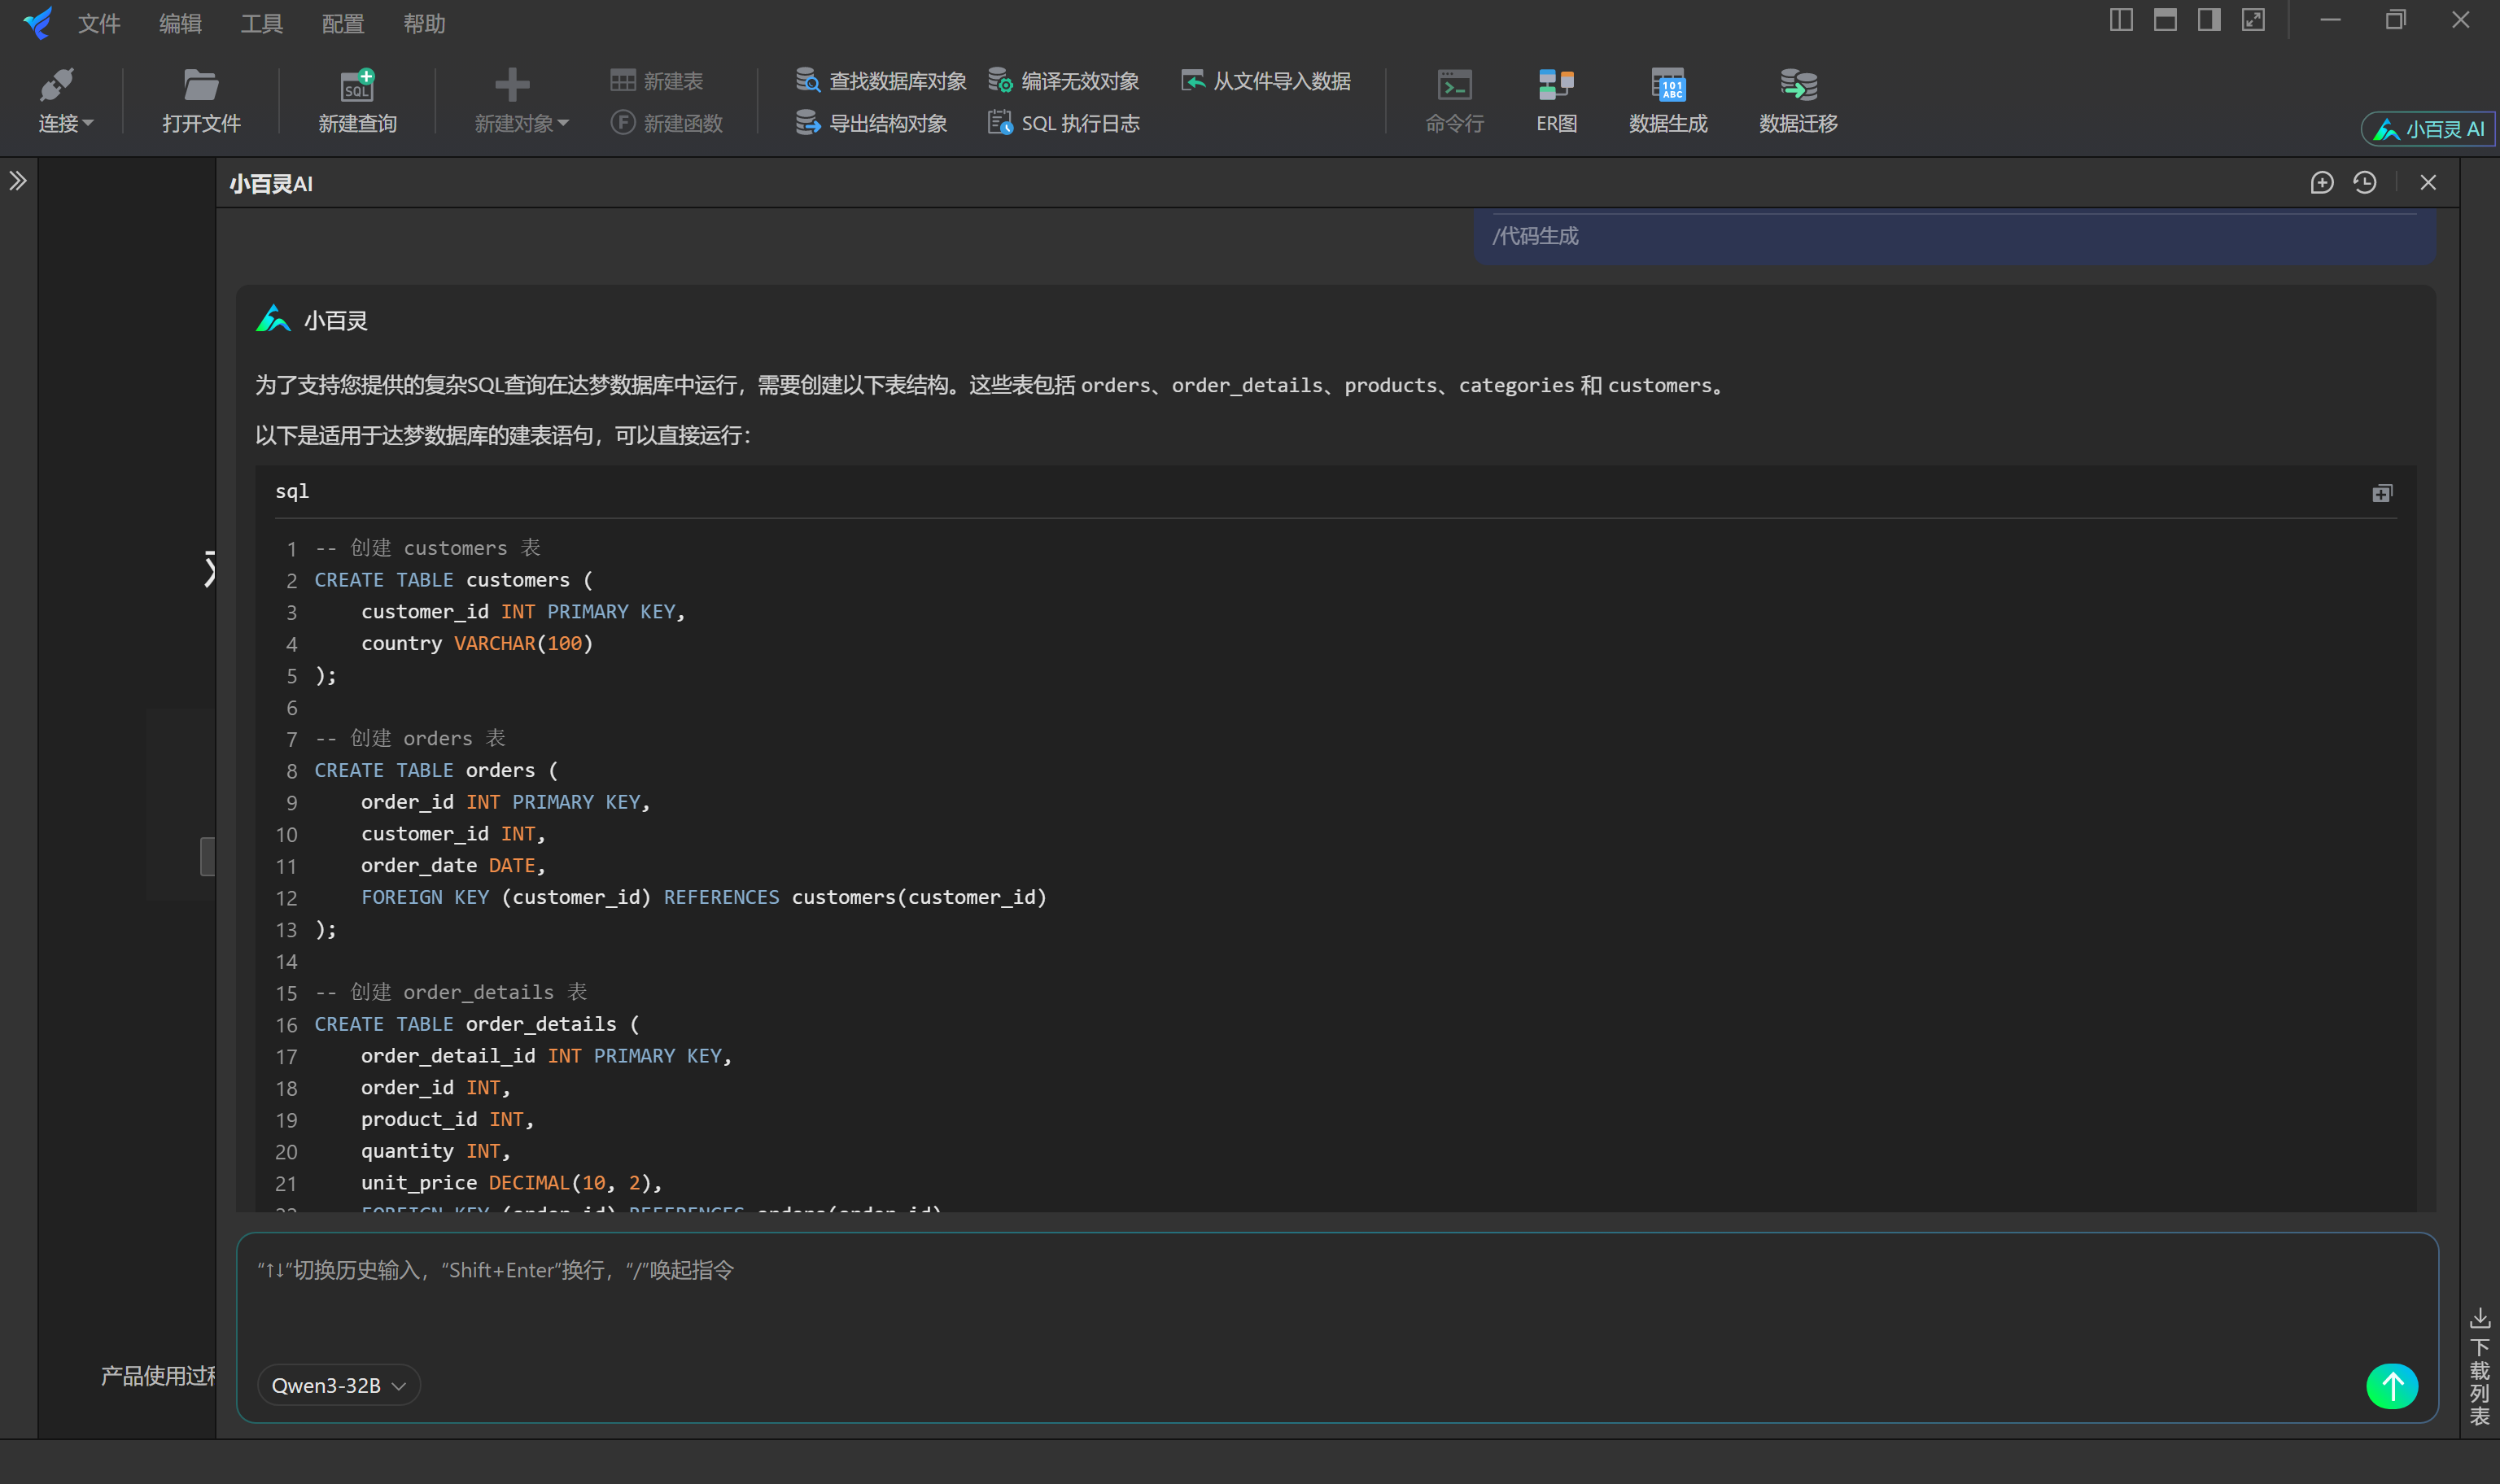Screen dimensions: 2500x1484
Task: Open the 从文件导入数据 import tool
Action: [x=1263, y=81]
